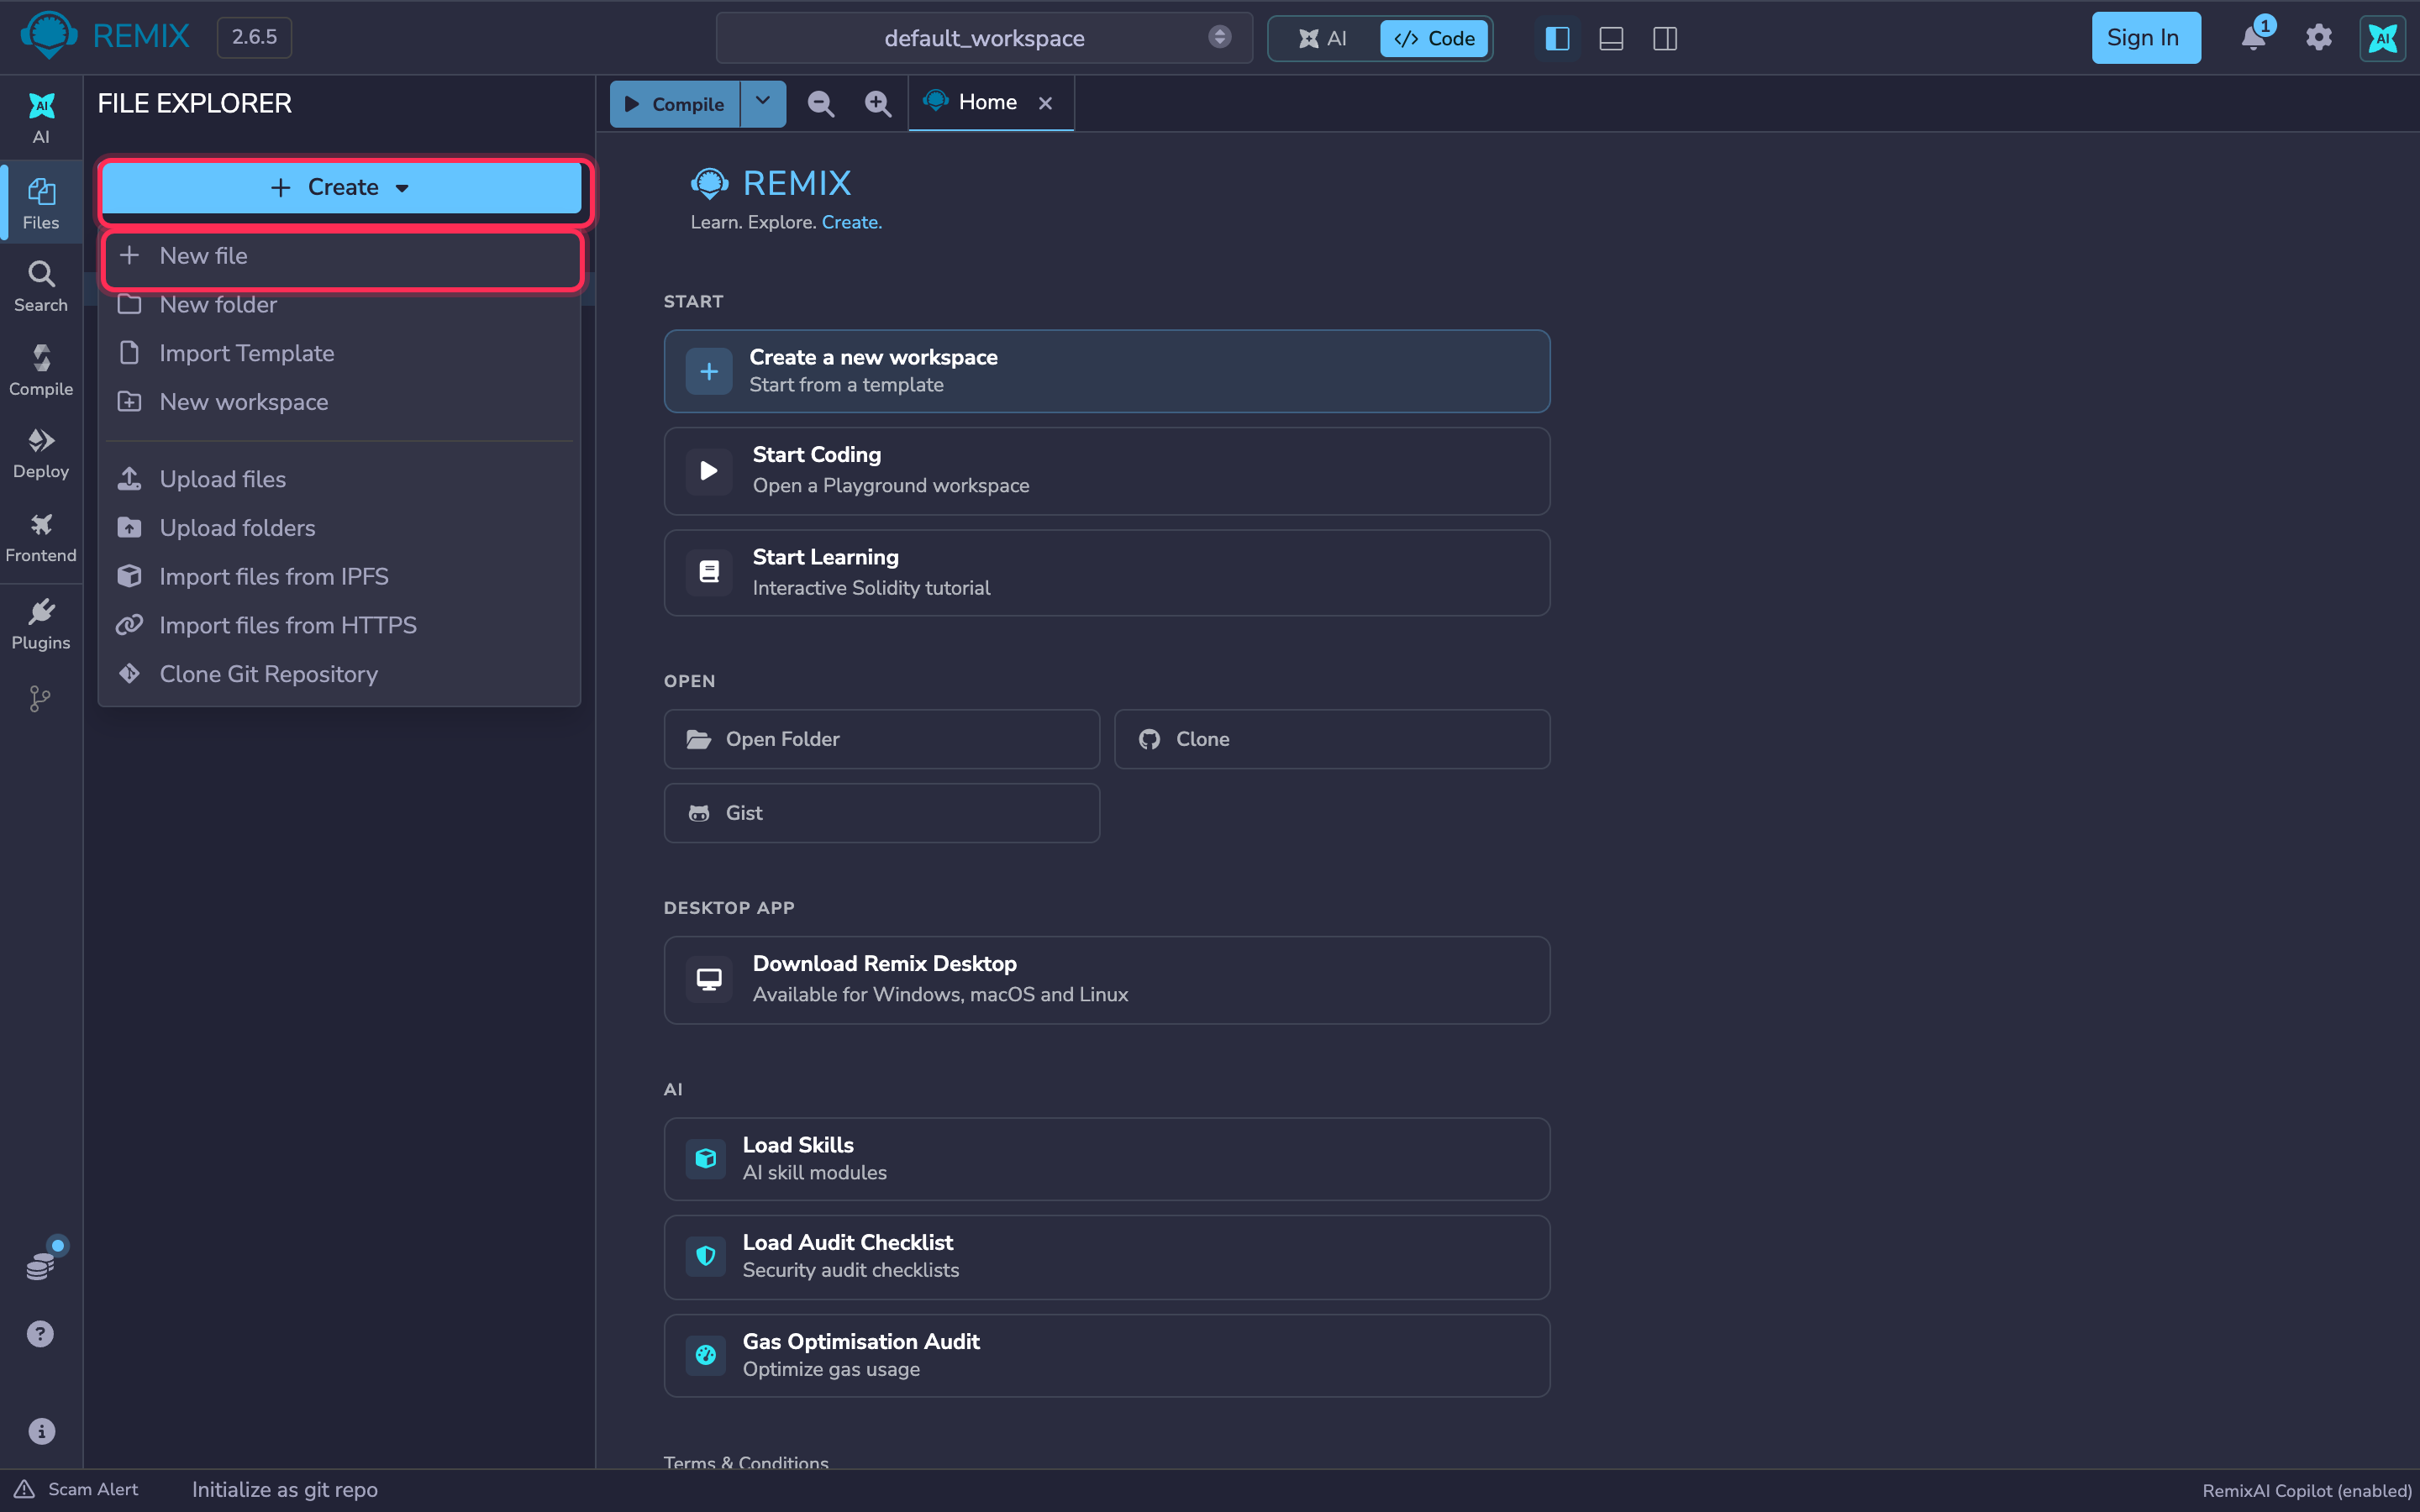The height and width of the screenshot is (1512, 2420).
Task: Click the Compile play button
Action: point(675,103)
